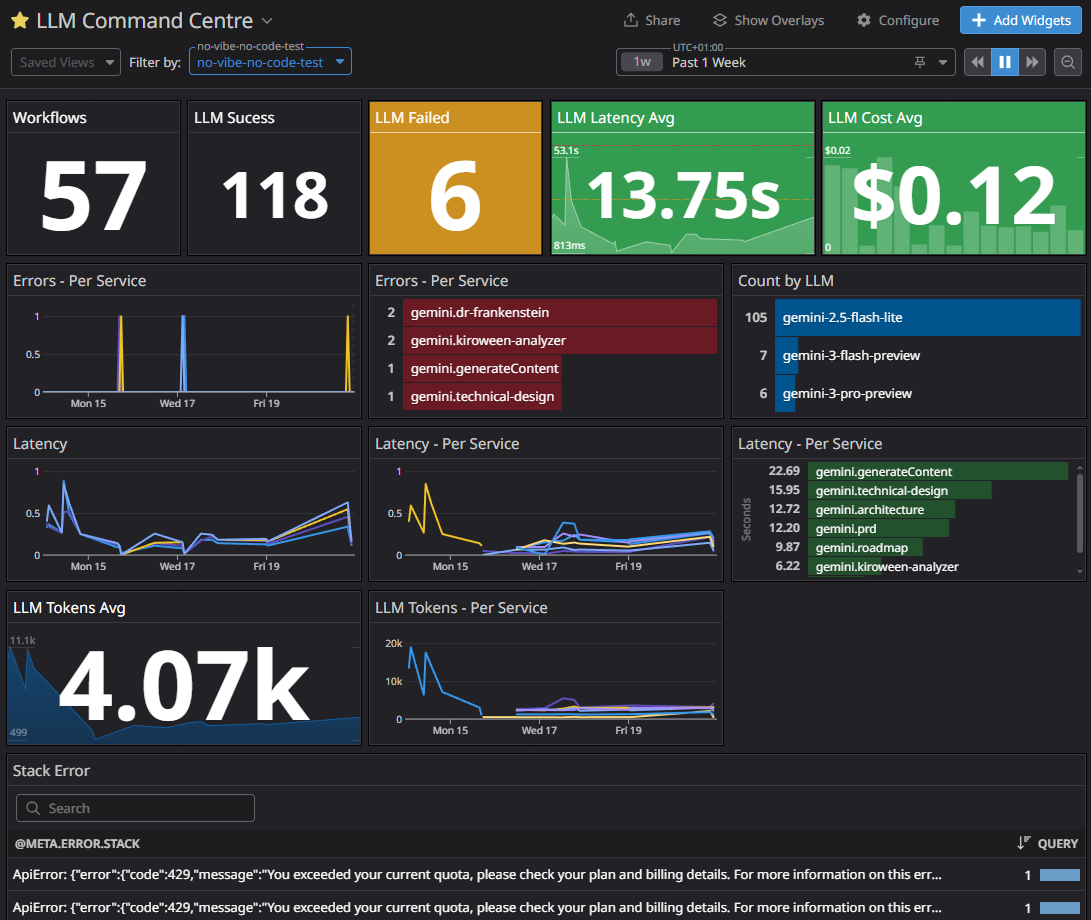The width and height of the screenshot is (1091, 920).
Task: Step the time range backward
Action: (x=978, y=62)
